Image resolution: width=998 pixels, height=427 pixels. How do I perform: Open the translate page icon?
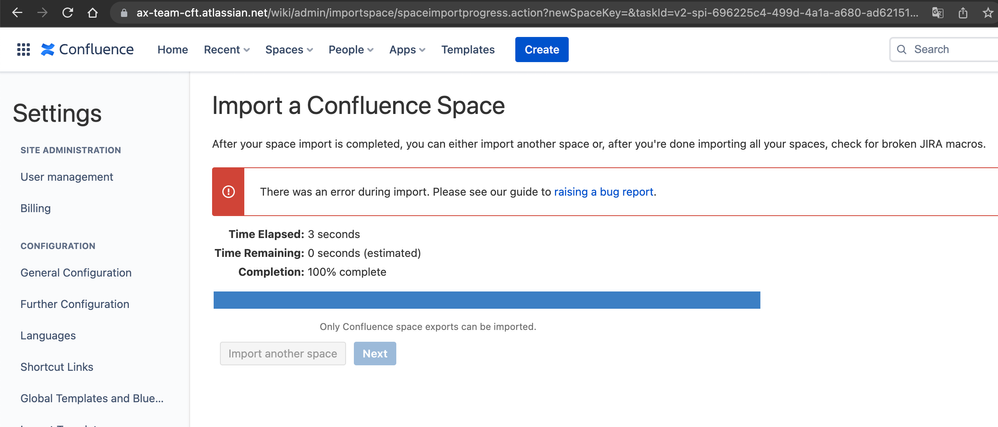[x=938, y=13]
